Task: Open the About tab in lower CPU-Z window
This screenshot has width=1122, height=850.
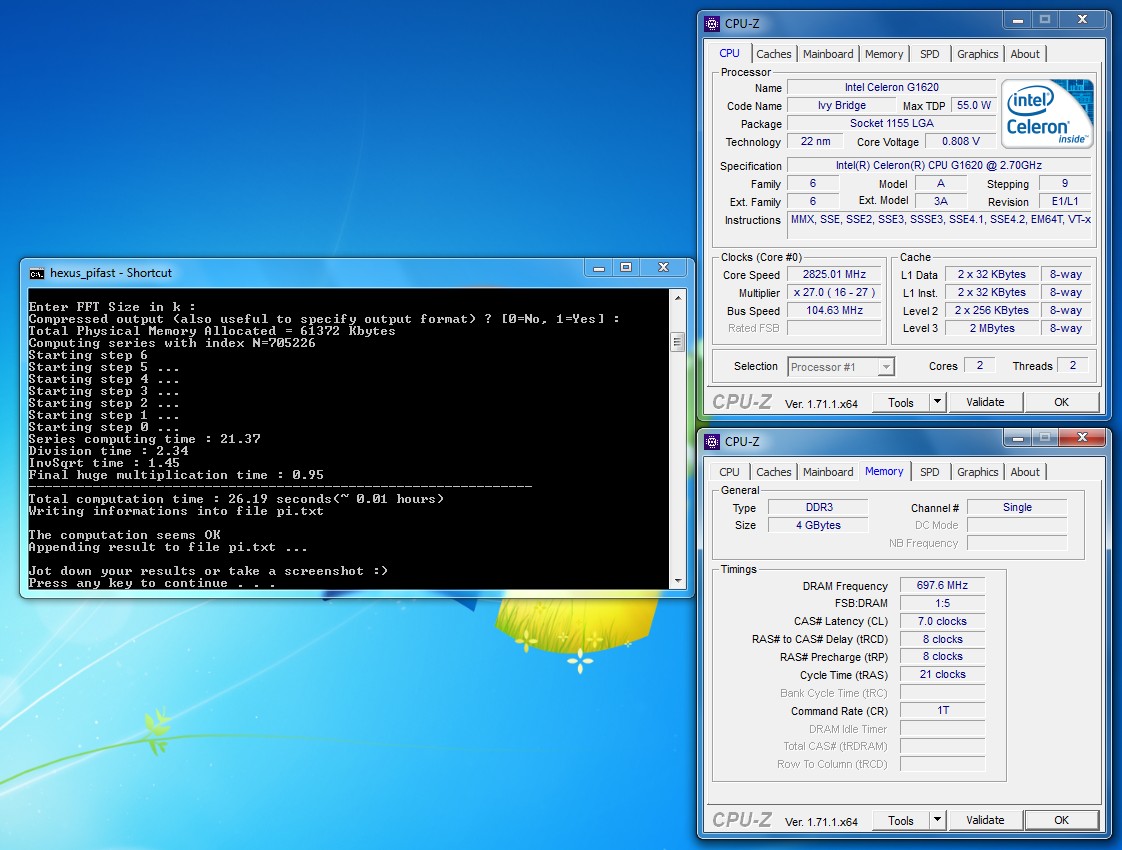Action: tap(1025, 472)
